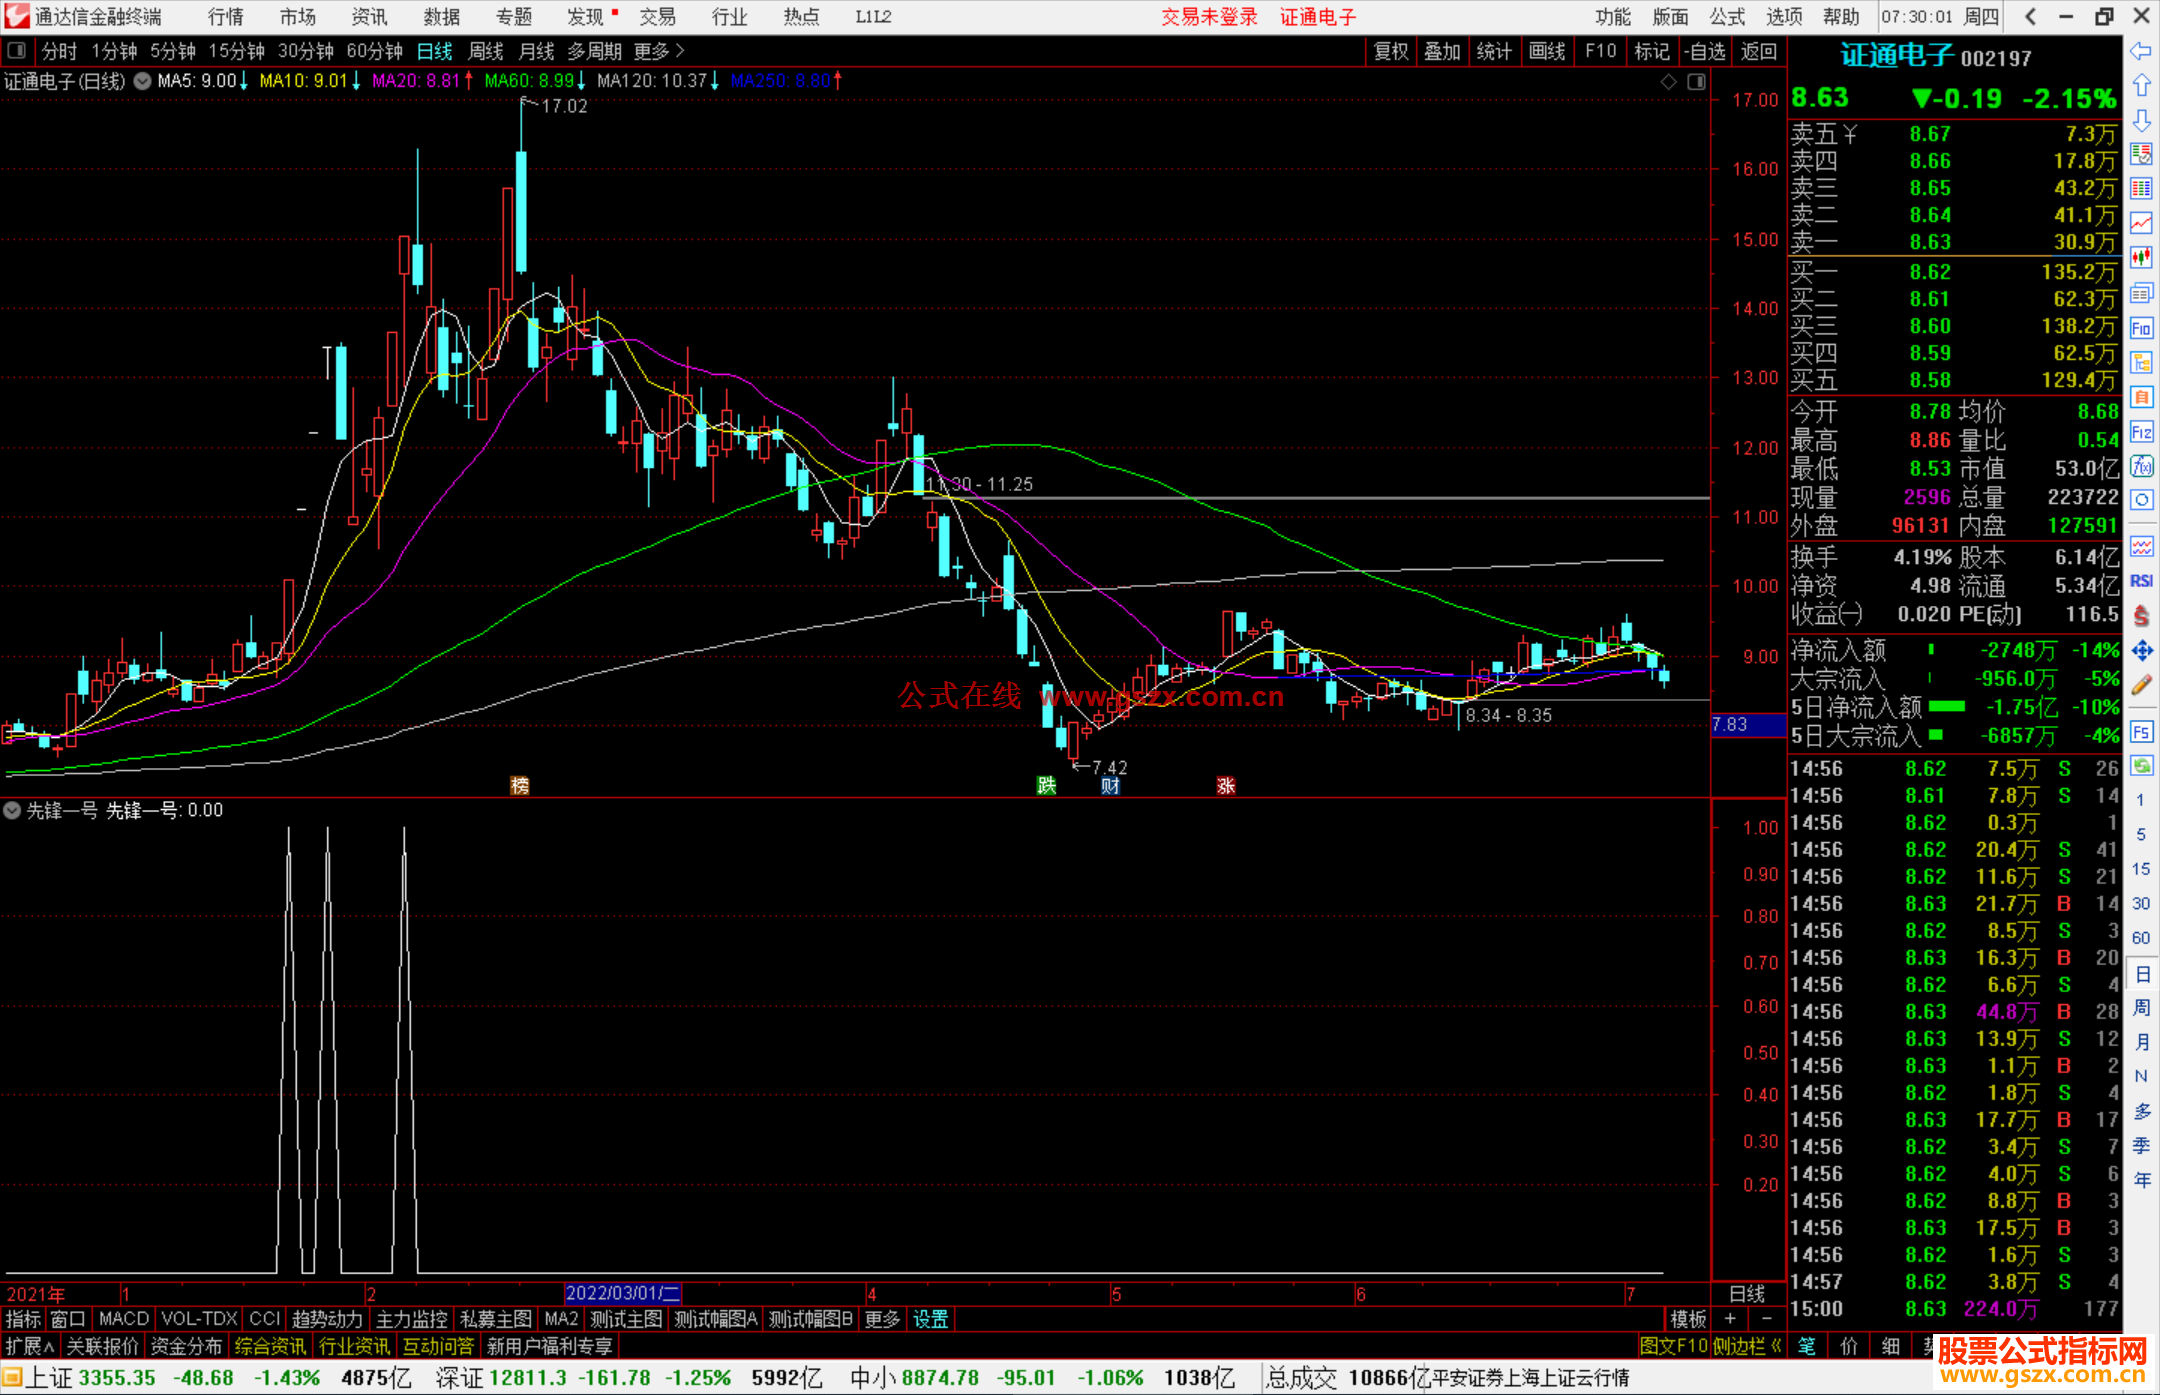Screen dimensions: 2160x1395
Task: Click the window layout icon at top-right of chart
Action: [x=1696, y=82]
